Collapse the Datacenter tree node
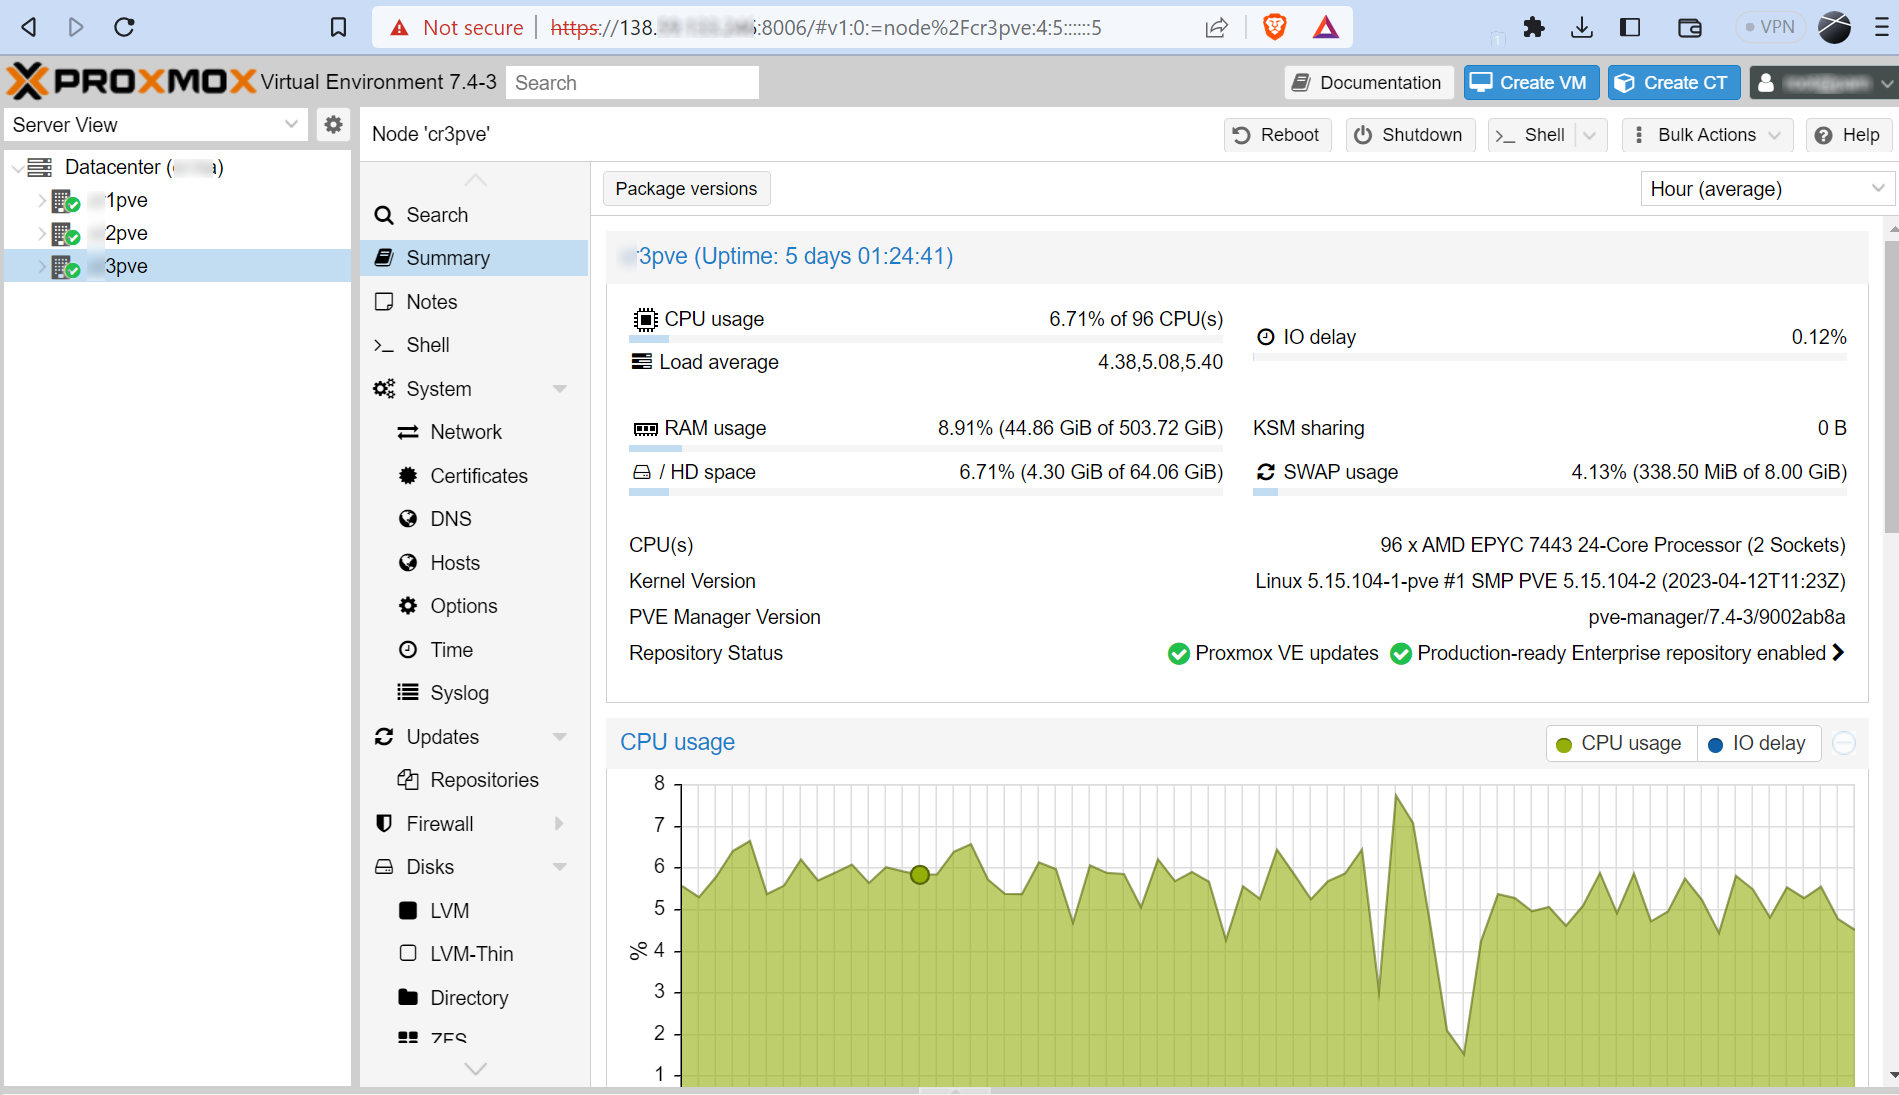Image resolution: width=1899 pixels, height=1095 pixels. point(17,167)
